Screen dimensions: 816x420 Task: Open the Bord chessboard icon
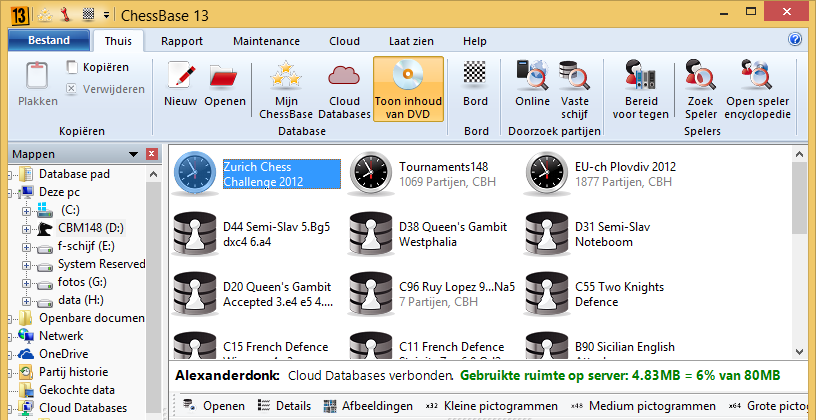click(x=475, y=73)
